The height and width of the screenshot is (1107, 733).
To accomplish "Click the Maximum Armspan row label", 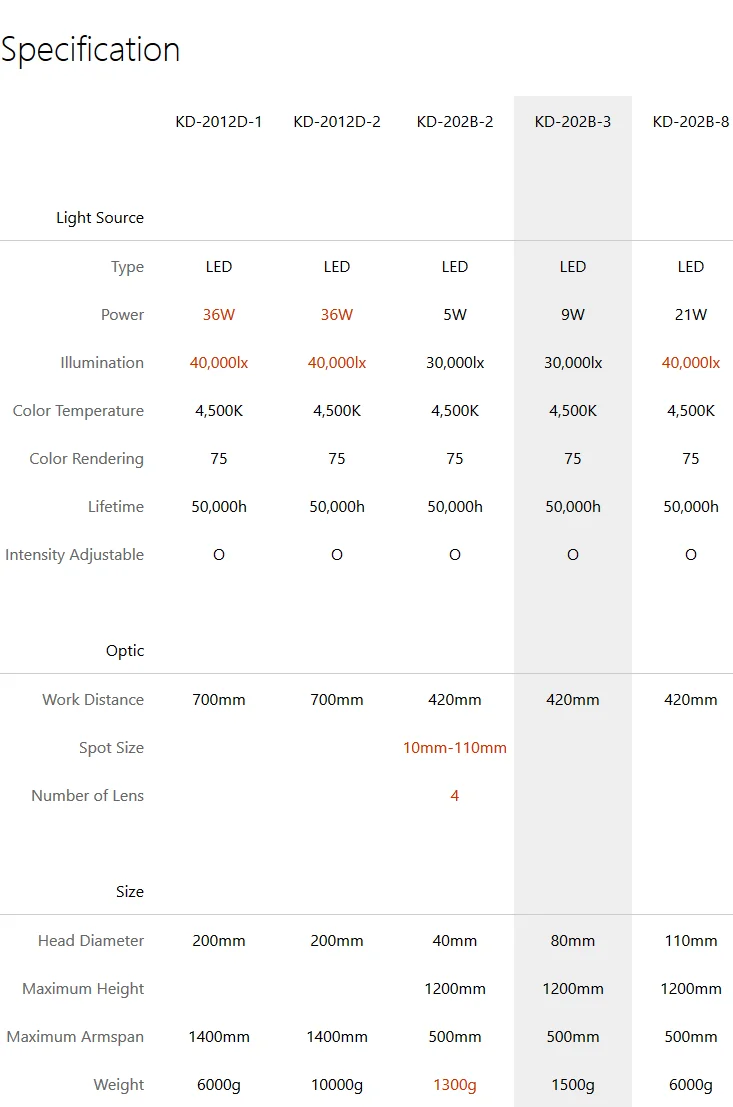I will pos(75,1037).
